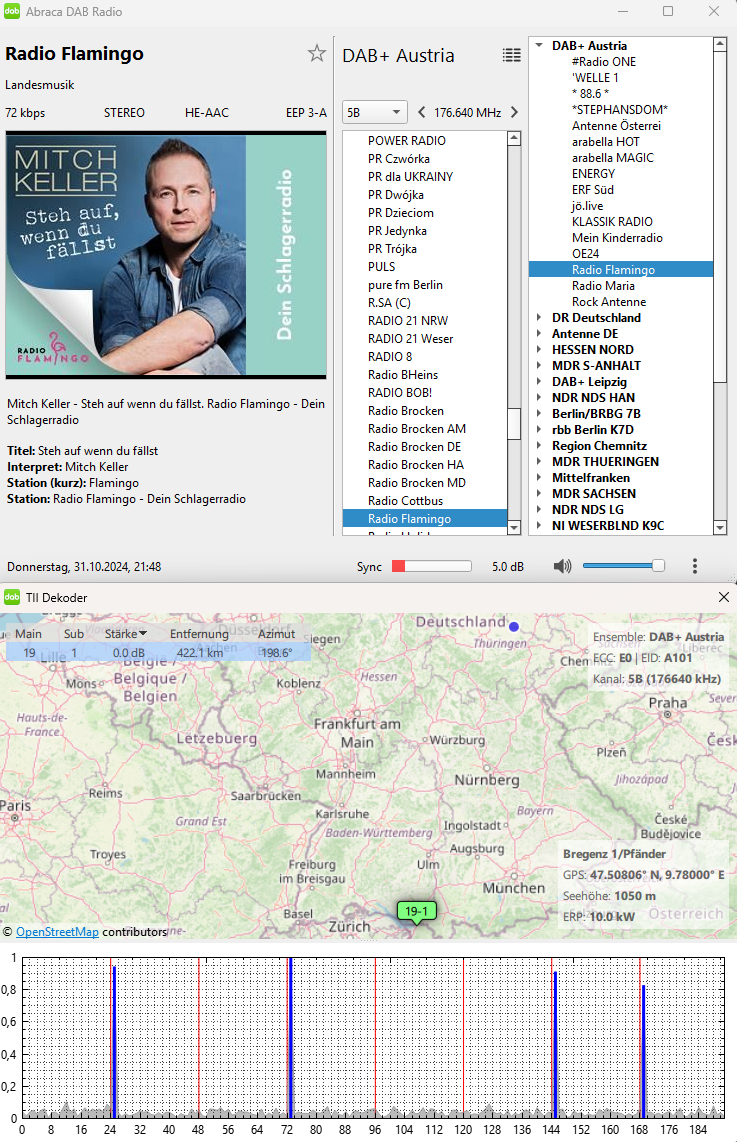The image size is (737, 1142).
Task: Mark Radio Flamingo as favorite with star
Action: (x=316, y=53)
